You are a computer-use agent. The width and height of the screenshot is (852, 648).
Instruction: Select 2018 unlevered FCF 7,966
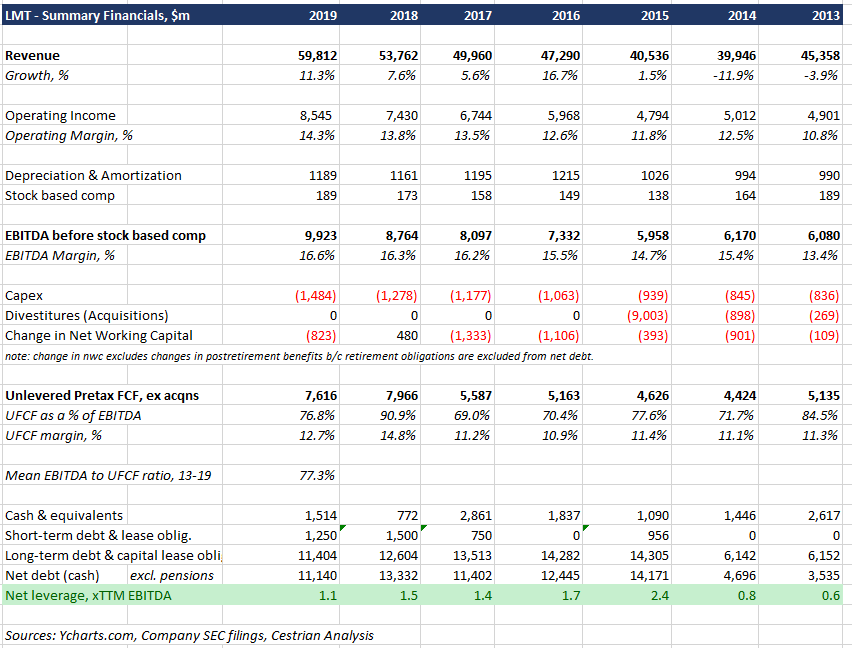pyautogui.click(x=402, y=395)
